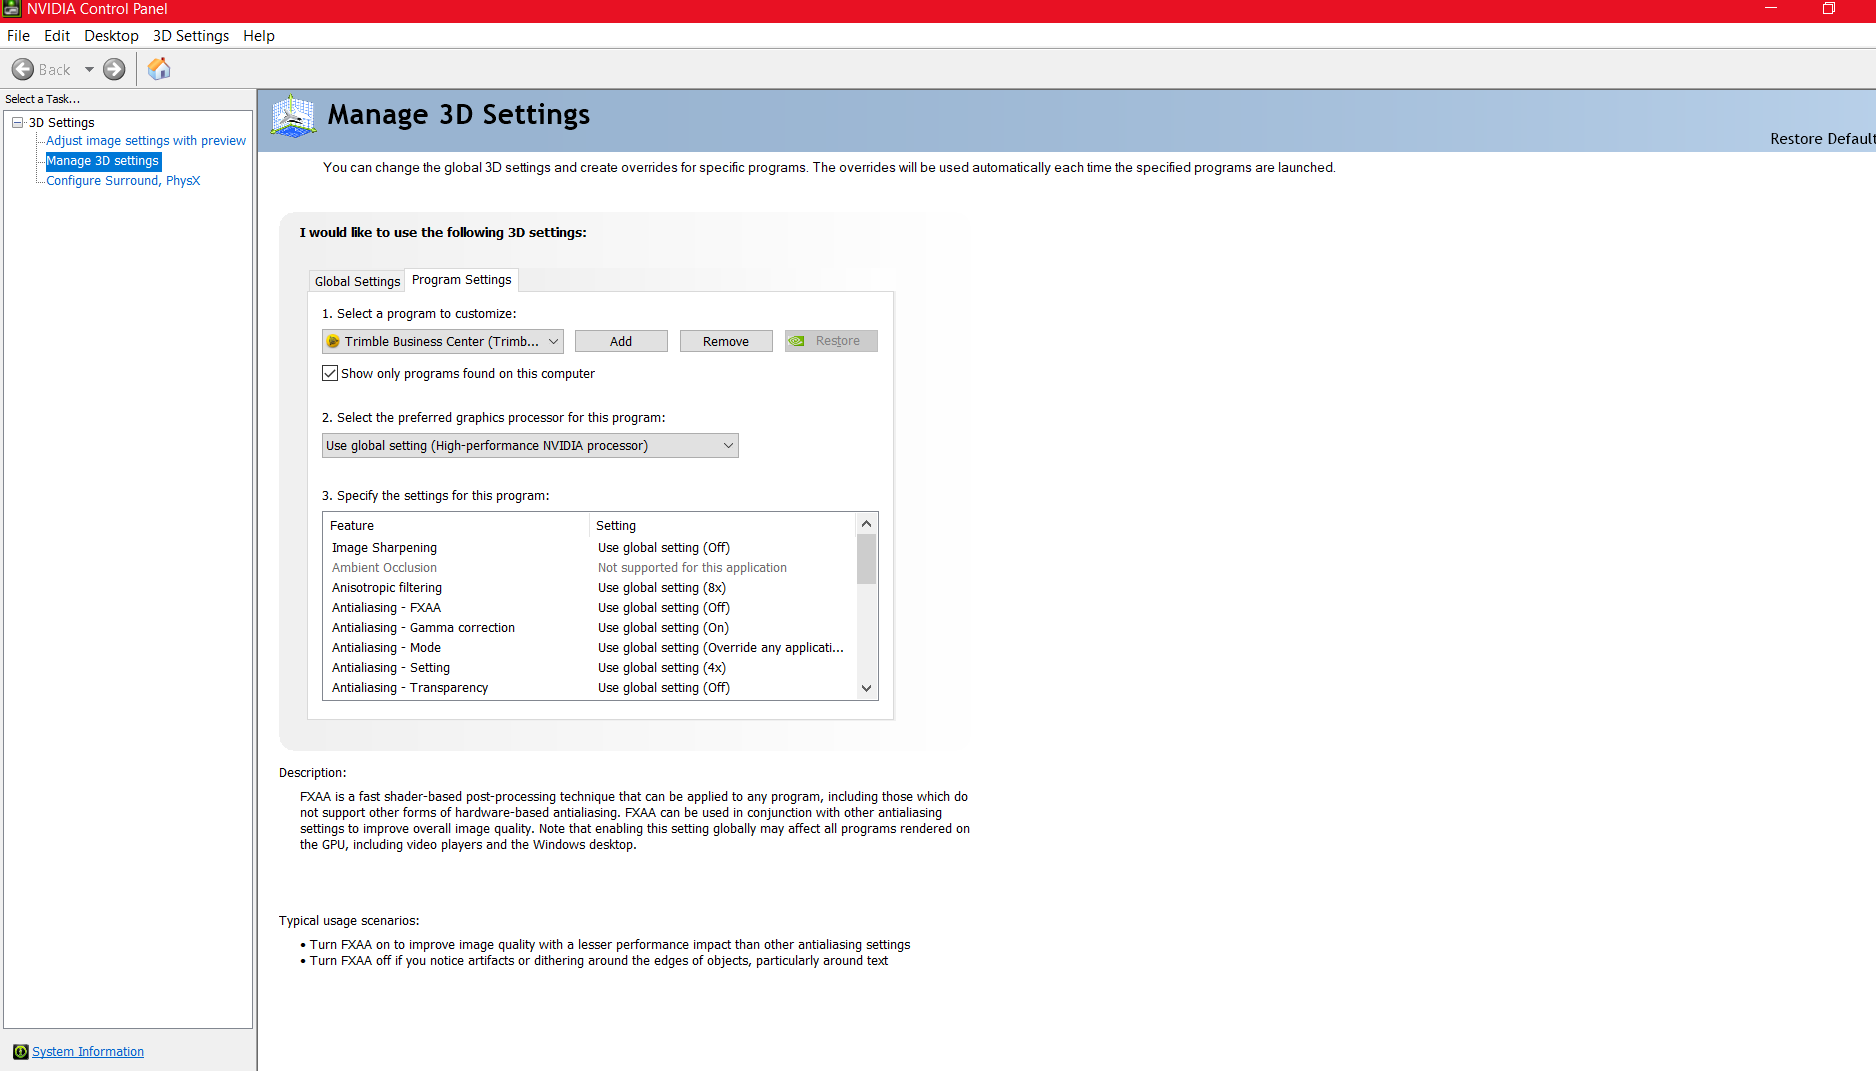Select the Image Sharpening feature row
1876x1071 pixels.
coord(590,548)
